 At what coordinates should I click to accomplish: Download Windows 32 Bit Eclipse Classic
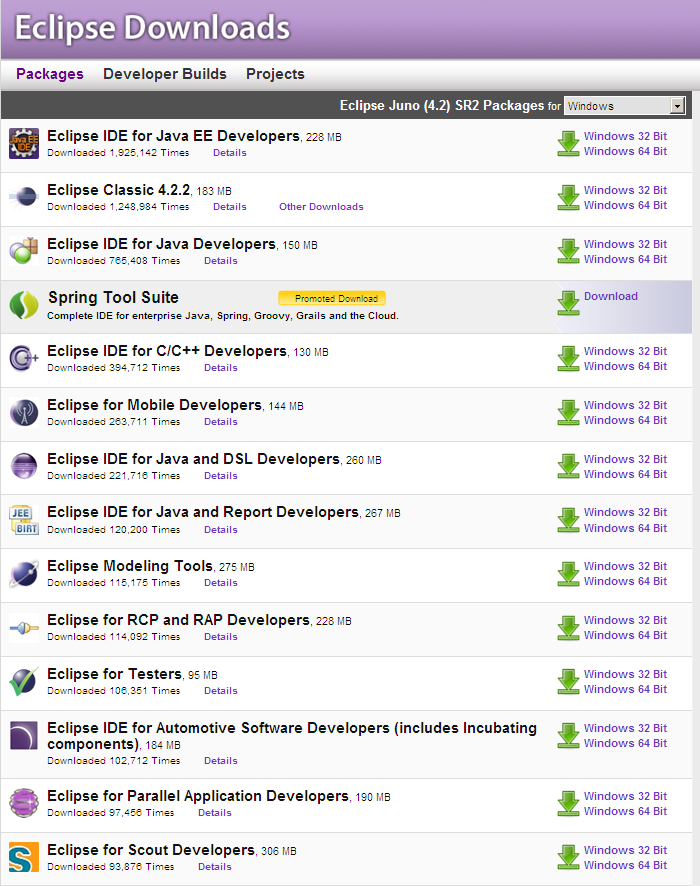click(625, 190)
